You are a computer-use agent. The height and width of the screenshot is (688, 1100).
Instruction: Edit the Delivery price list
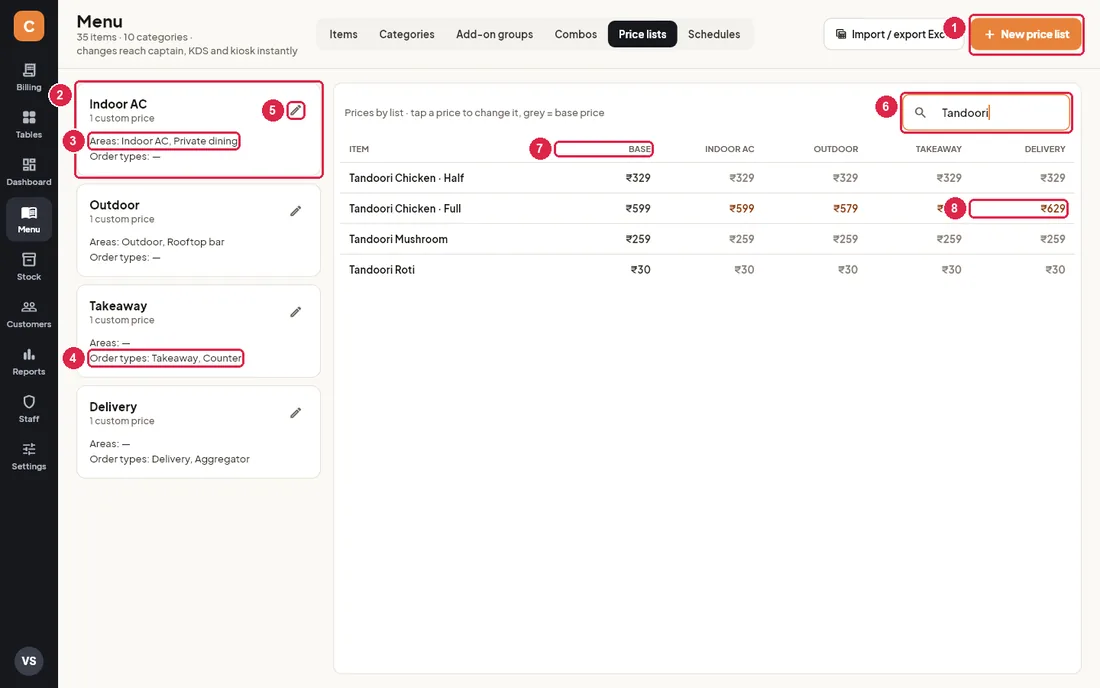click(296, 413)
